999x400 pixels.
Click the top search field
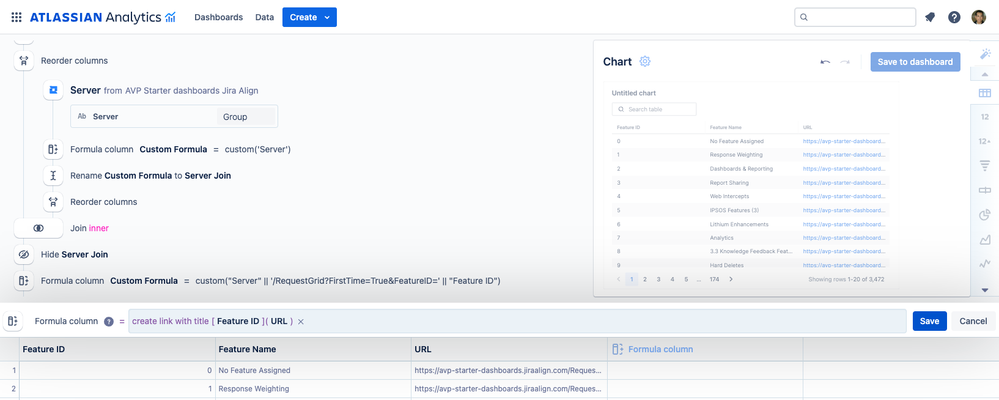coord(855,17)
